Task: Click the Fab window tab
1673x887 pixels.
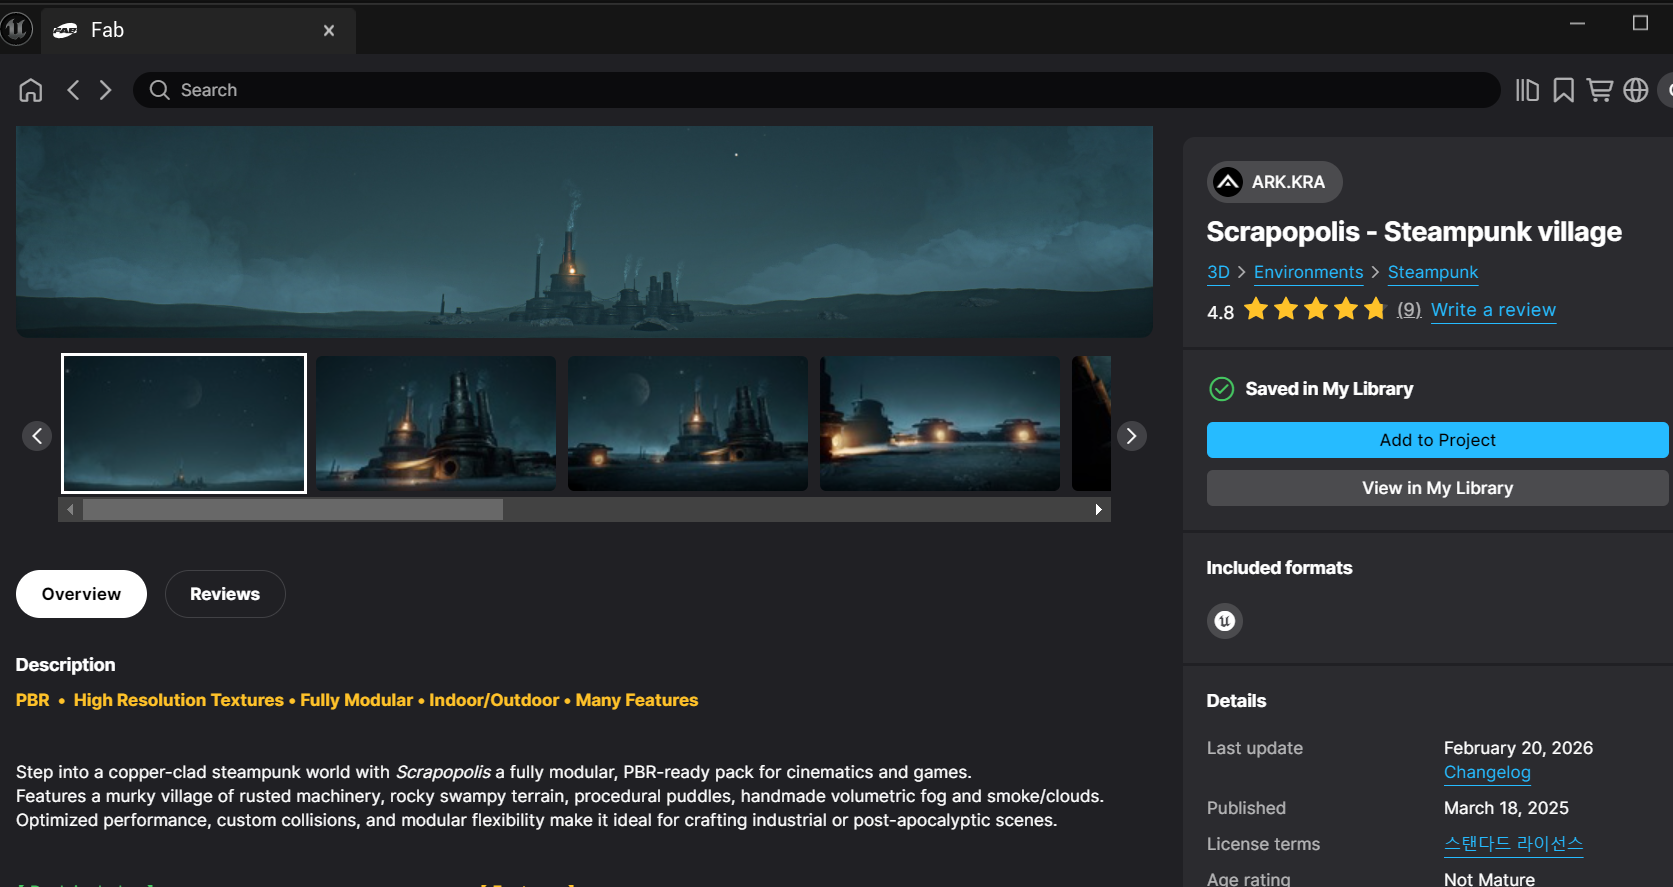Action: coord(198,31)
